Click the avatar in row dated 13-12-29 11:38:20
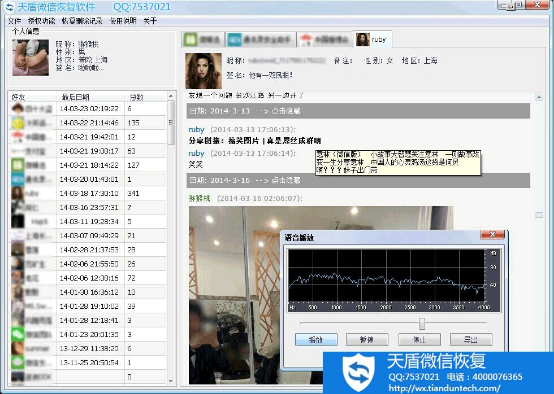The image size is (554, 394). coord(18,349)
